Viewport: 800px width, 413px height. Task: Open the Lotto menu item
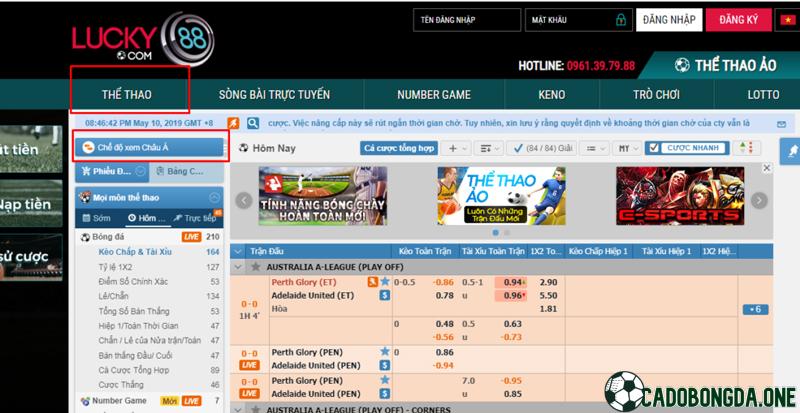[763, 94]
